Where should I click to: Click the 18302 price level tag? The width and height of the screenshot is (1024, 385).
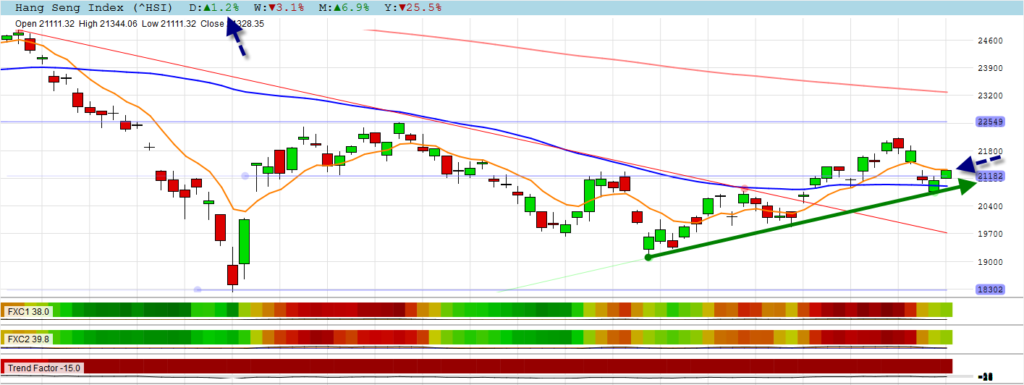coord(990,289)
